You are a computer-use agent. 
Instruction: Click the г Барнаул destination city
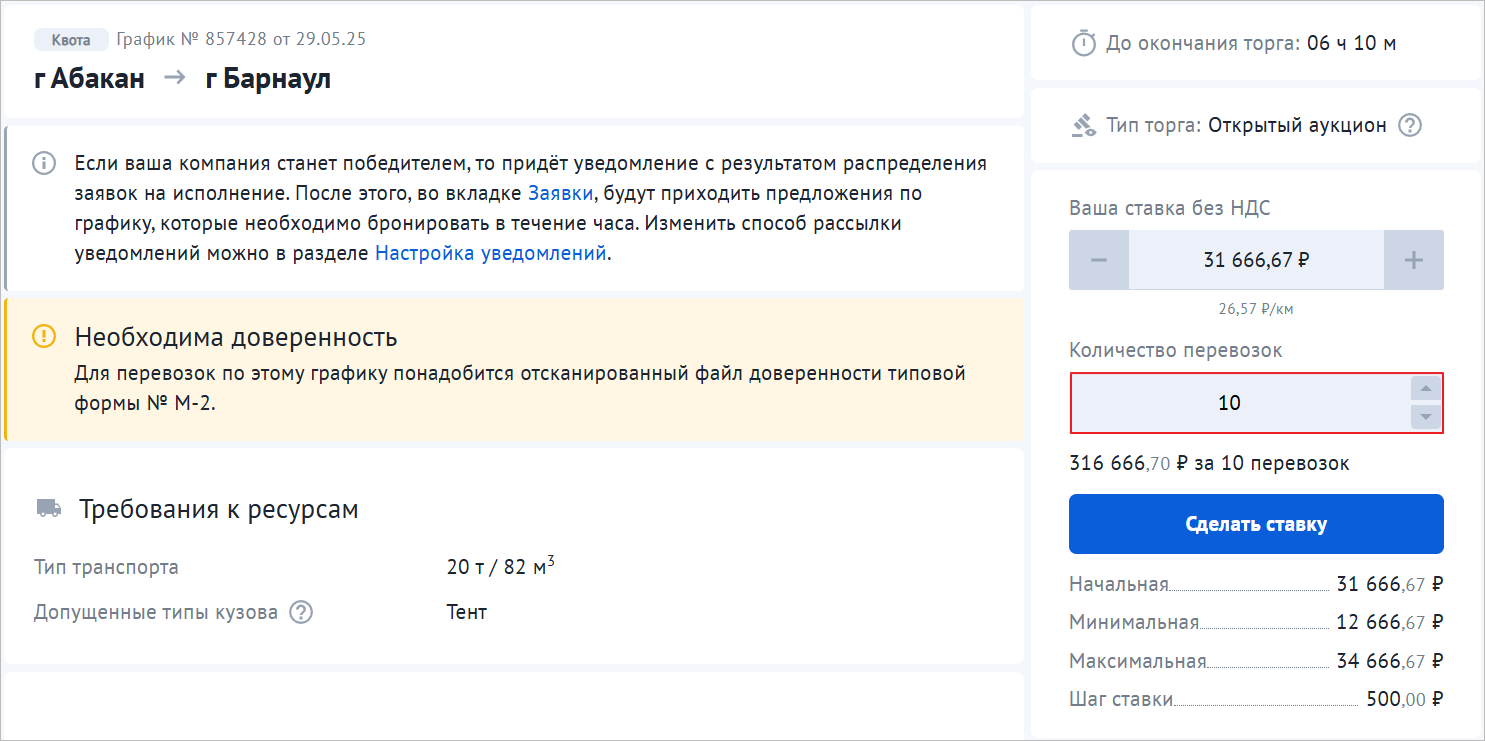click(268, 78)
